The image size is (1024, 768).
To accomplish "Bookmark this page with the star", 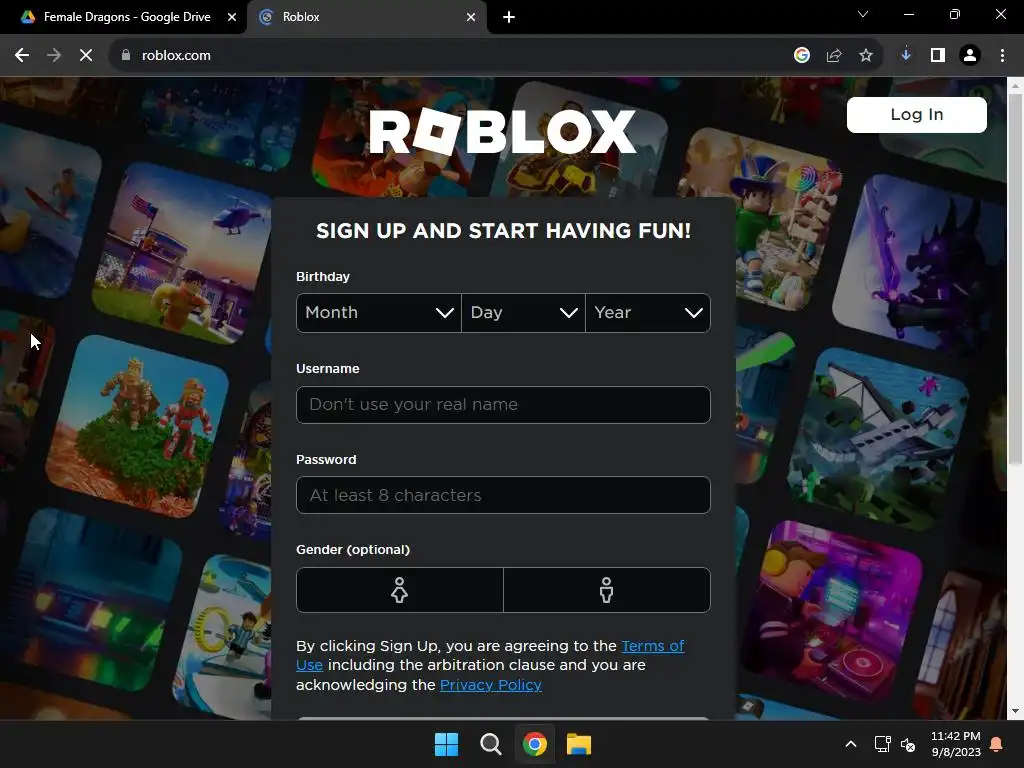I will (866, 56).
